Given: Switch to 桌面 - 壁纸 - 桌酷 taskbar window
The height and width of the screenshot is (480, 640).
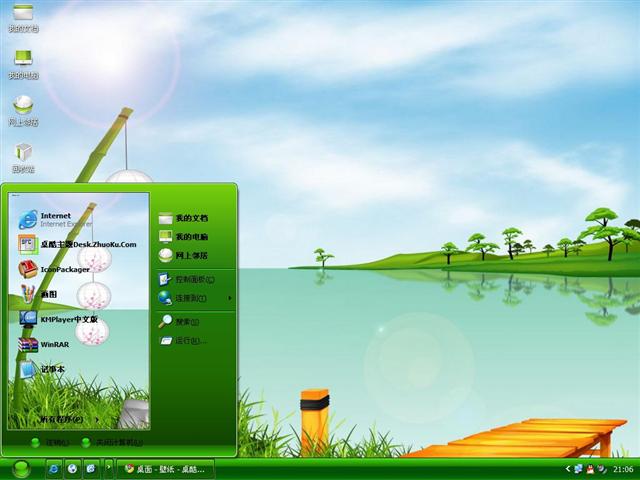Looking at the screenshot, I should click(x=165, y=469).
